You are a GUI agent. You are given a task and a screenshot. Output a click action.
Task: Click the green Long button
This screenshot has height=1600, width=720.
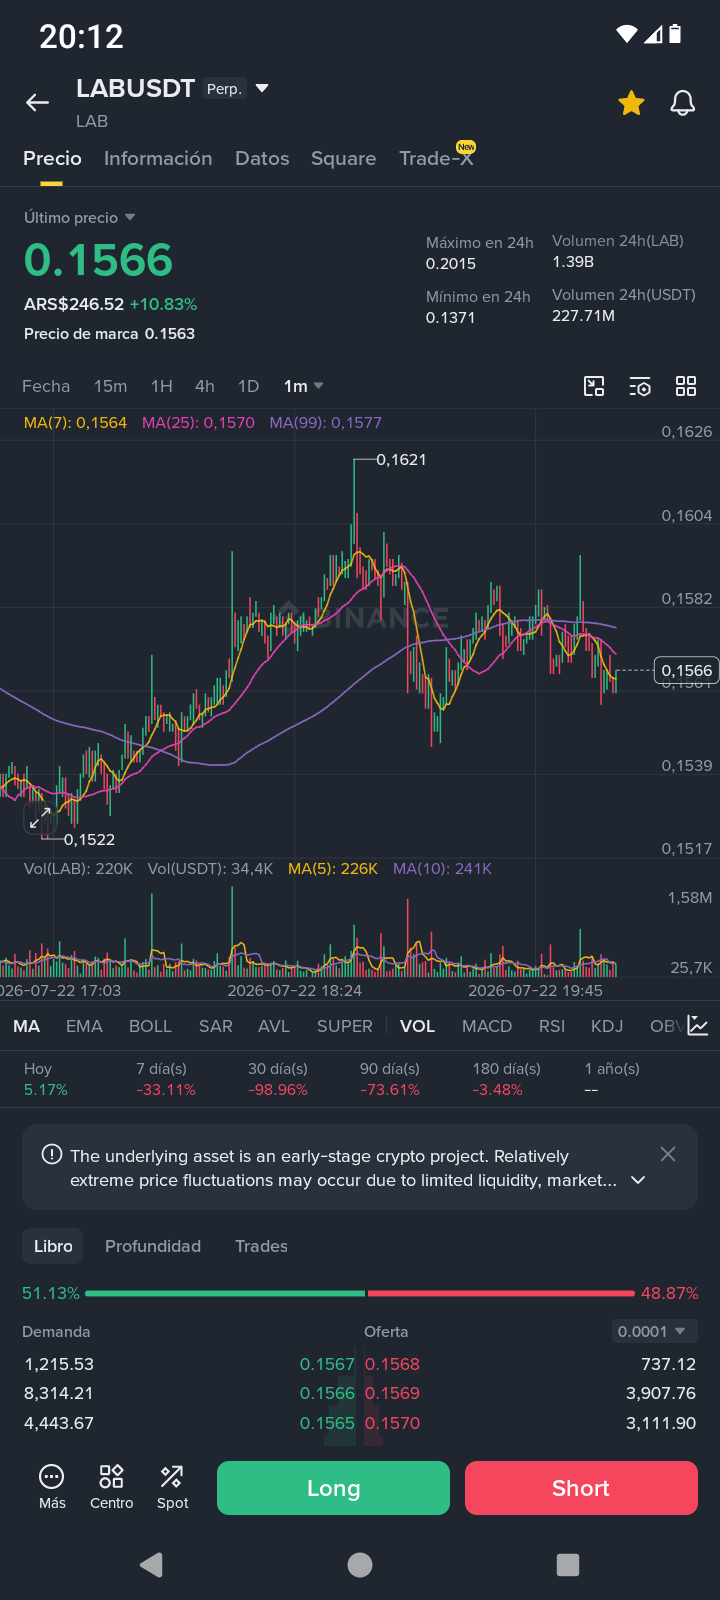(333, 1488)
